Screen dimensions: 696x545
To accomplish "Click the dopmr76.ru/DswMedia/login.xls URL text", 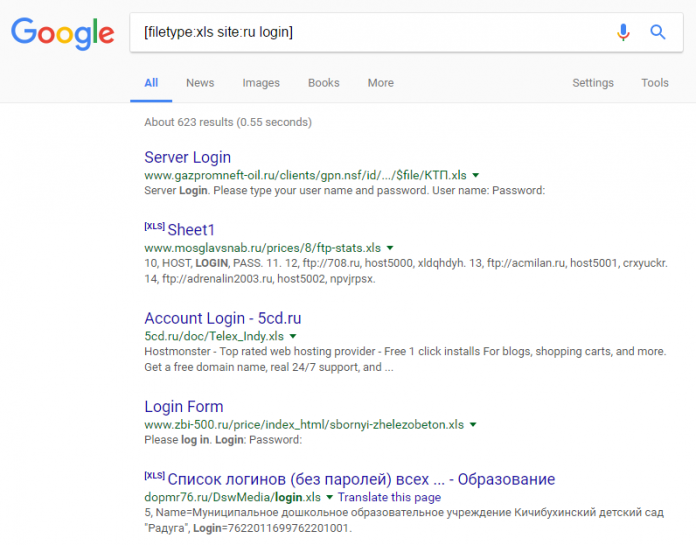I will (232, 497).
